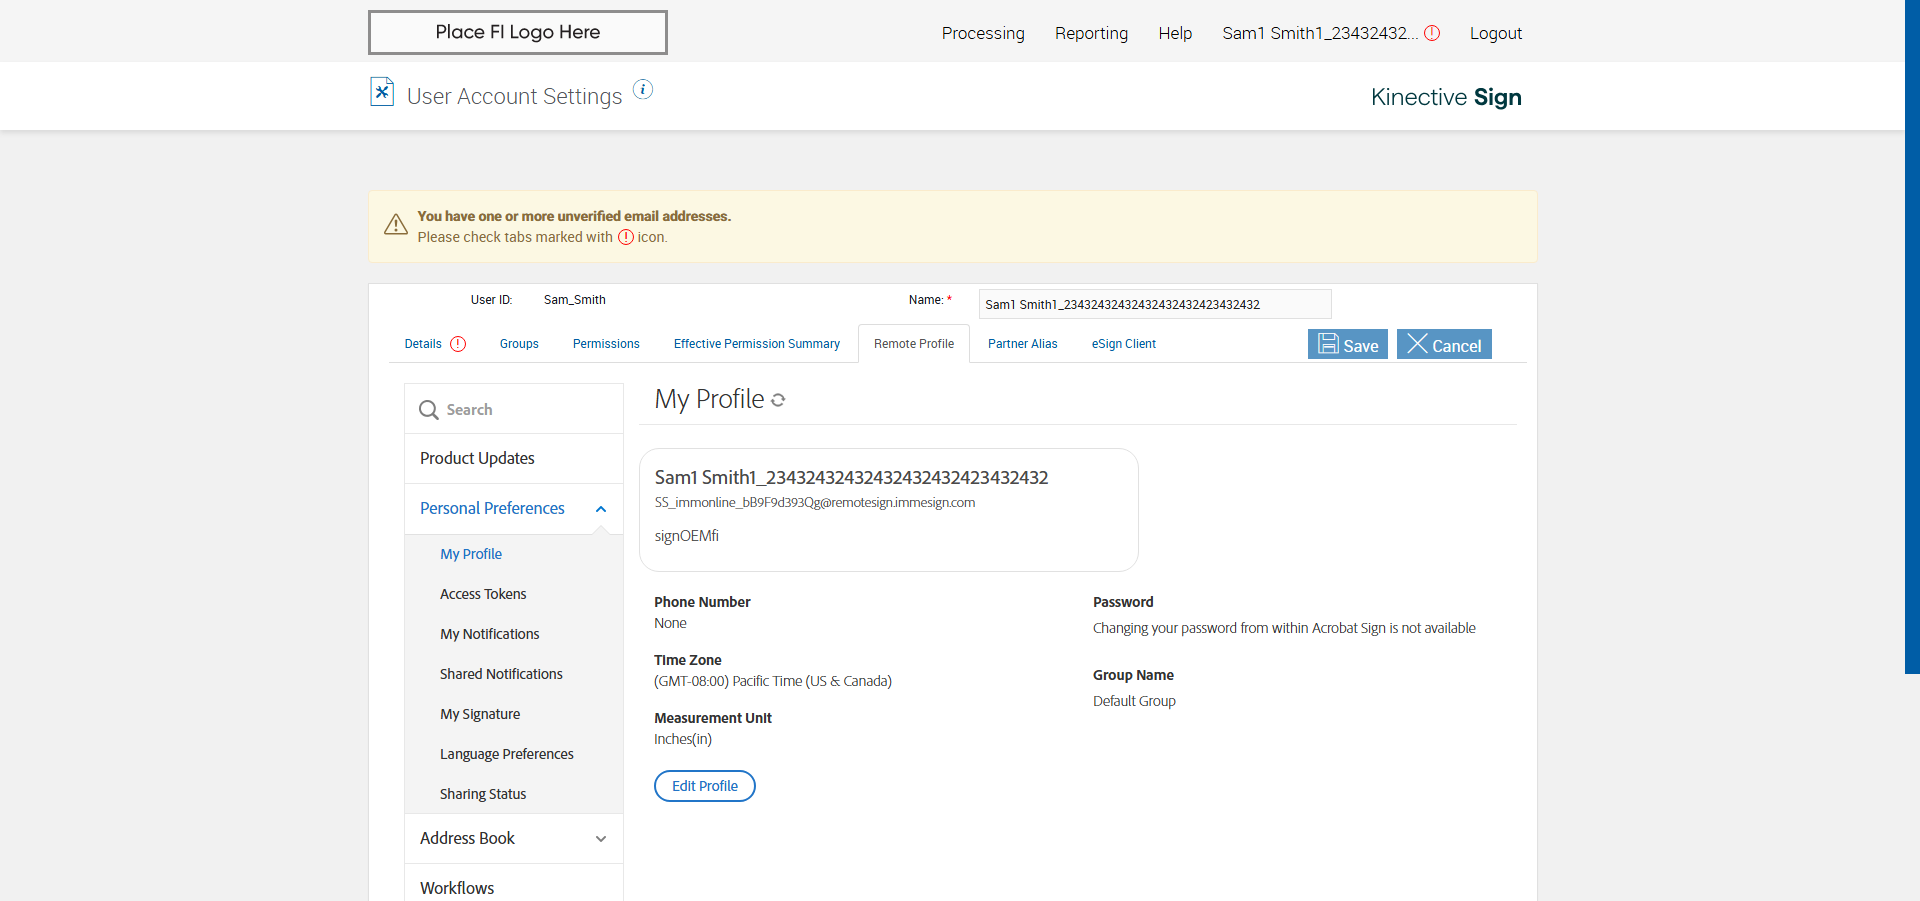Click the alert icon beside the username in header
This screenshot has height=901, width=1920.
pos(1432,33)
